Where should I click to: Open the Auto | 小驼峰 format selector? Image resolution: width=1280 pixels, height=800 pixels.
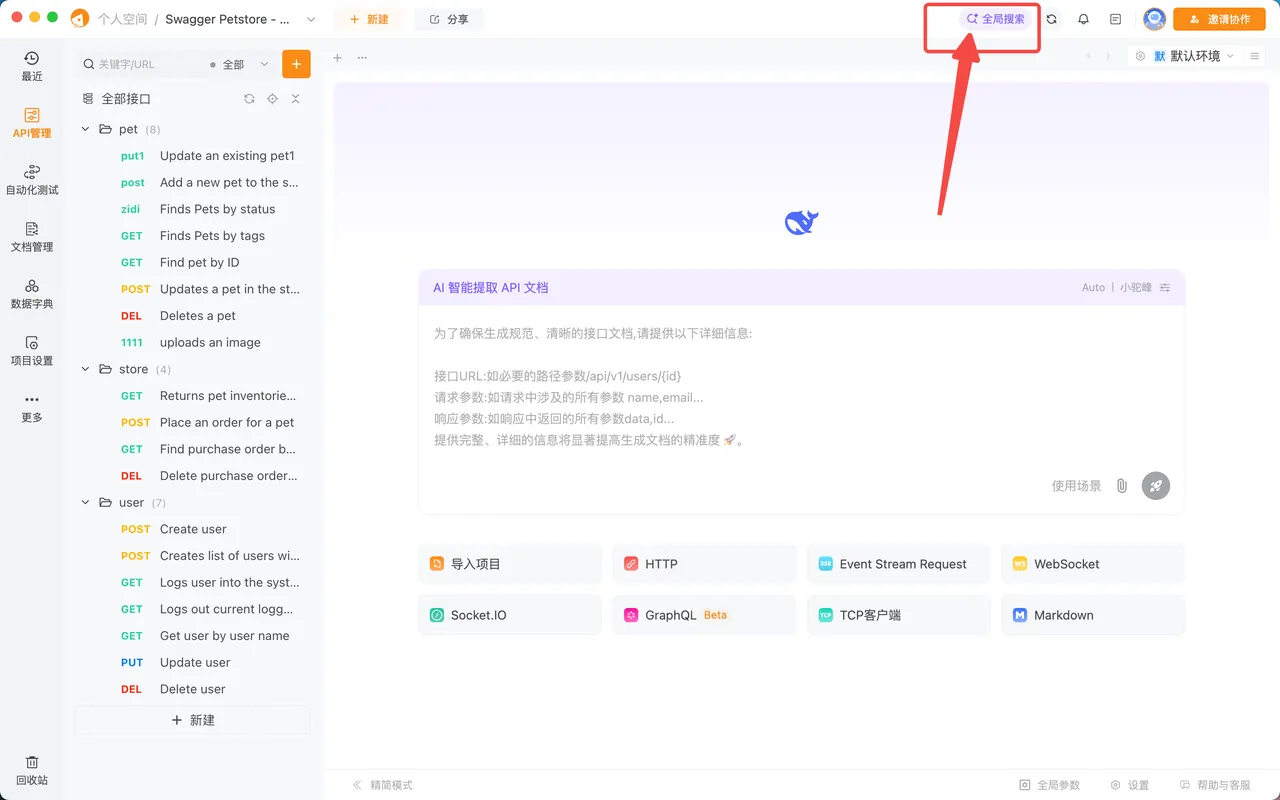(x=1117, y=288)
